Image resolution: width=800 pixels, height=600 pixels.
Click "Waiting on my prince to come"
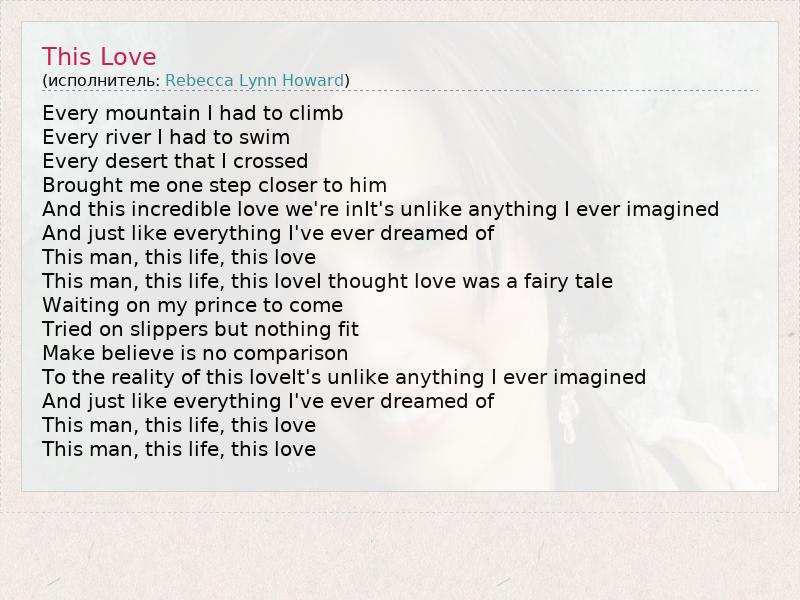pos(192,305)
